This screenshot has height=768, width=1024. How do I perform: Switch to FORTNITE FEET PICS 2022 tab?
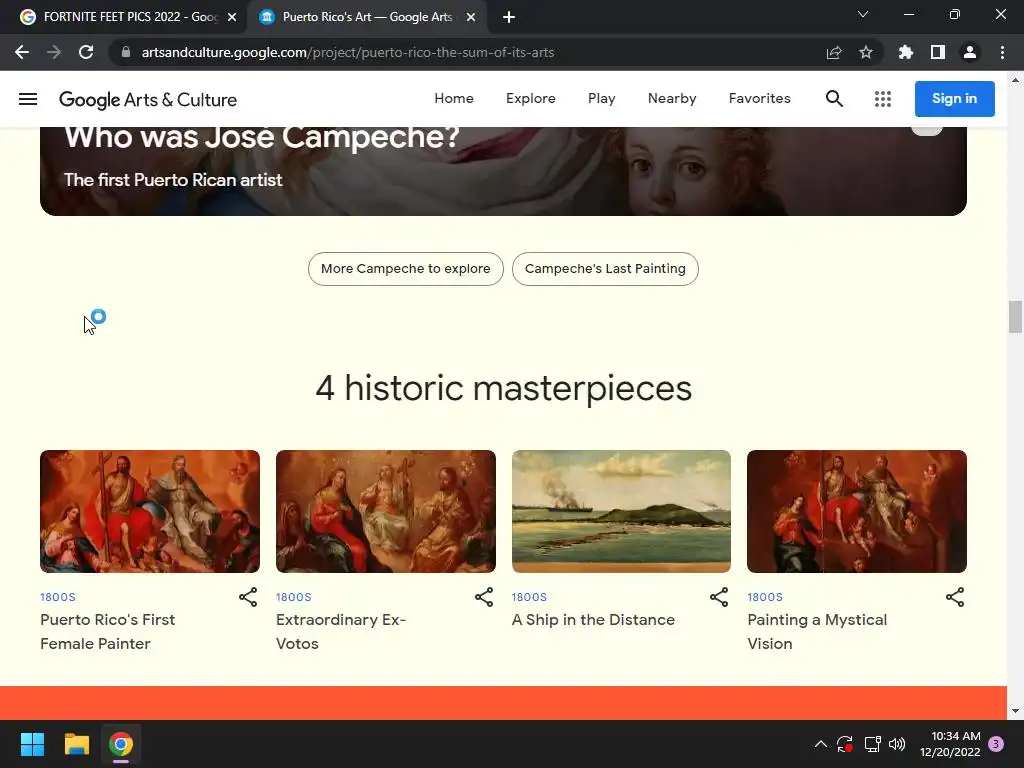124,17
